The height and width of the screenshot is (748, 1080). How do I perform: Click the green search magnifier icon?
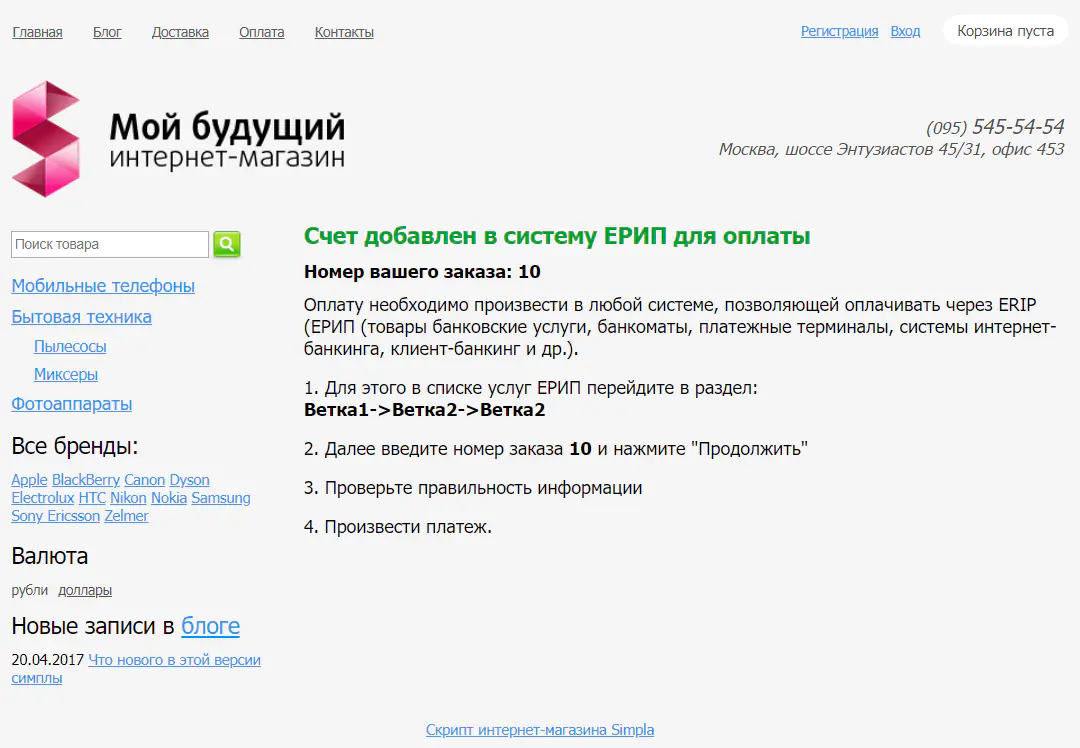(227, 244)
